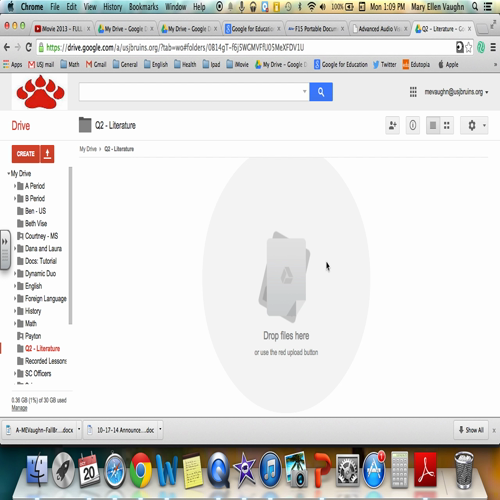Screen dimensions: 500x500
Task: Open the 10-17-14 Announce doc download menu arrow
Action: 160,429
